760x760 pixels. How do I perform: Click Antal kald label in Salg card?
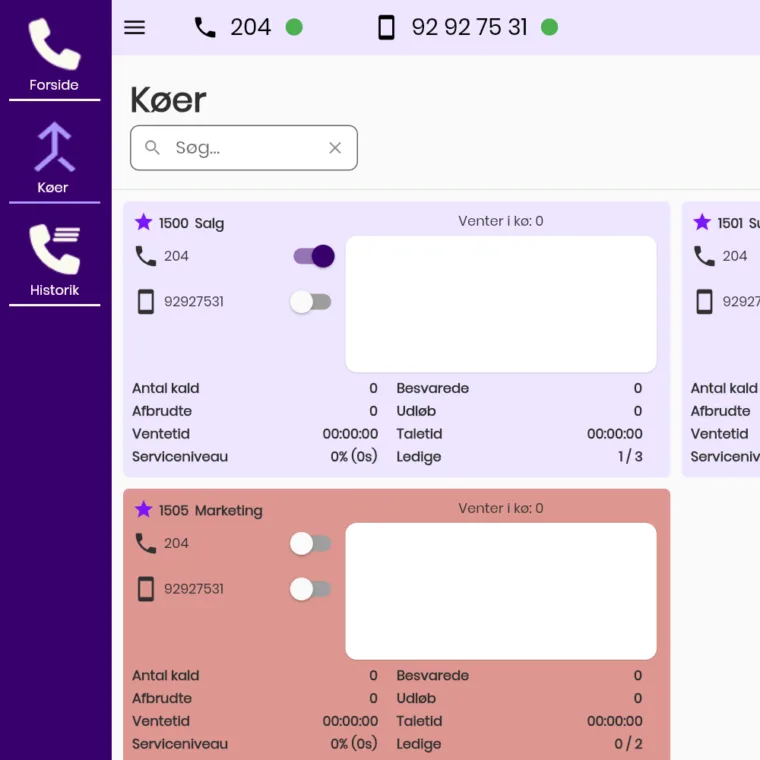pyautogui.click(x=166, y=388)
